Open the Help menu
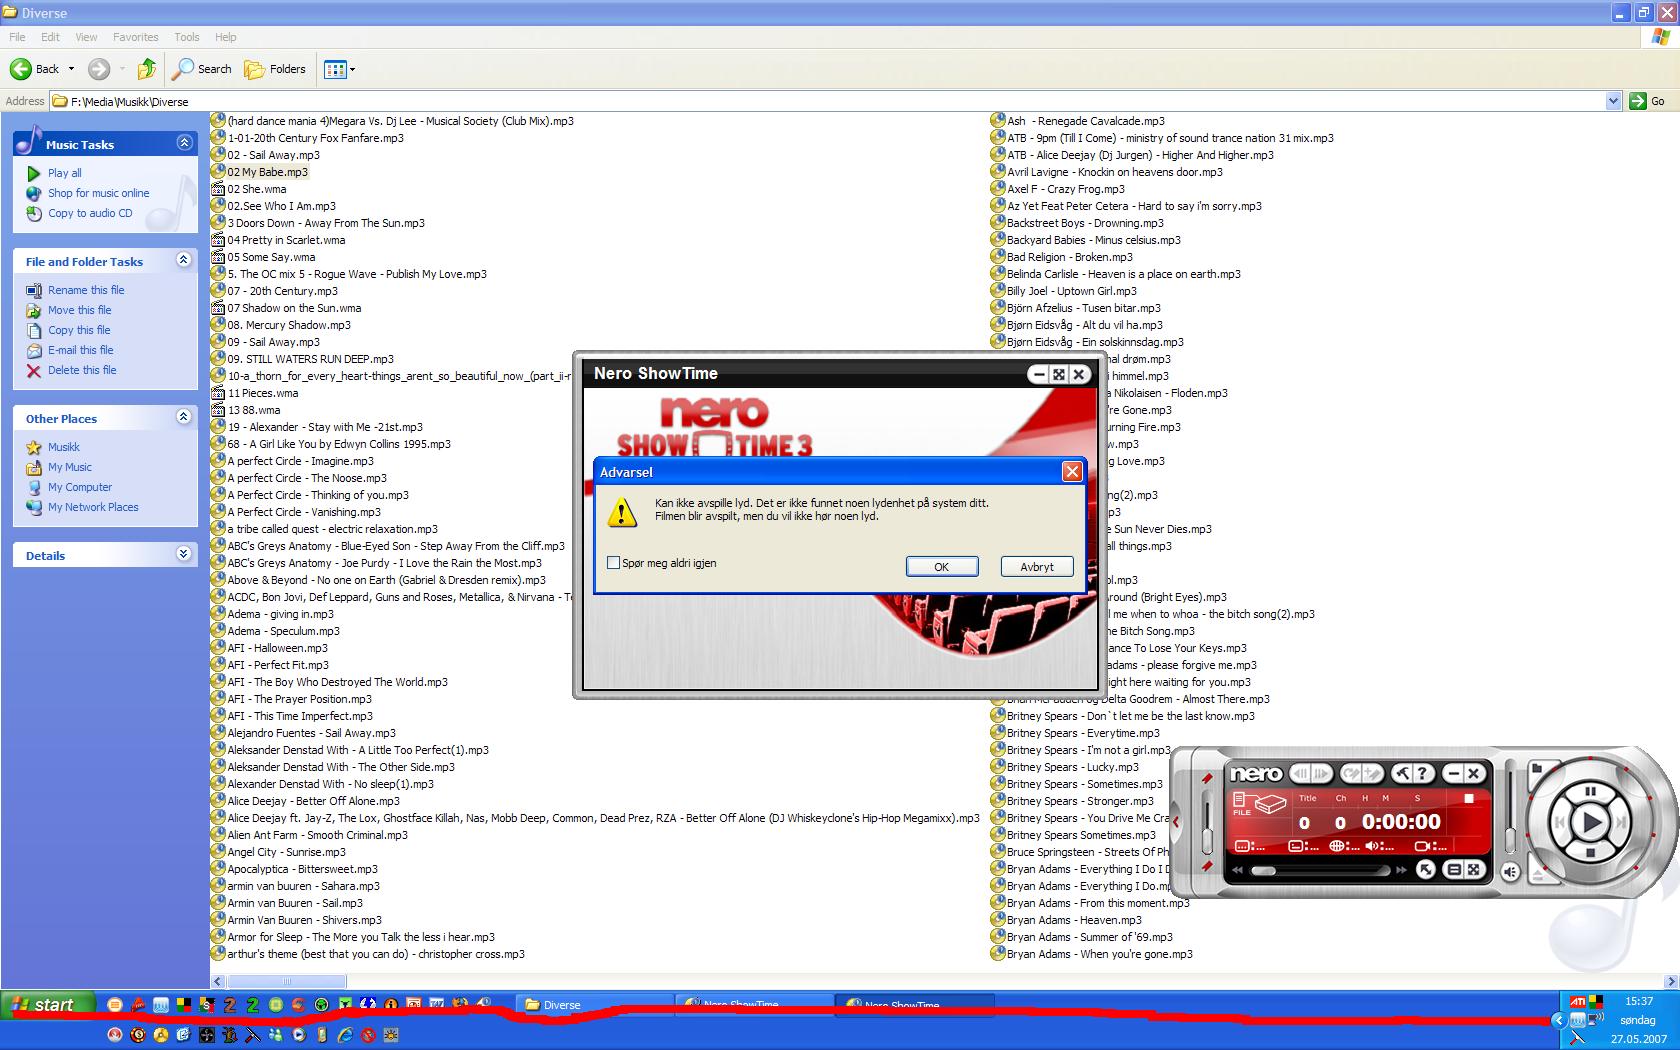Viewport: 1680px width, 1050px height. [x=226, y=37]
